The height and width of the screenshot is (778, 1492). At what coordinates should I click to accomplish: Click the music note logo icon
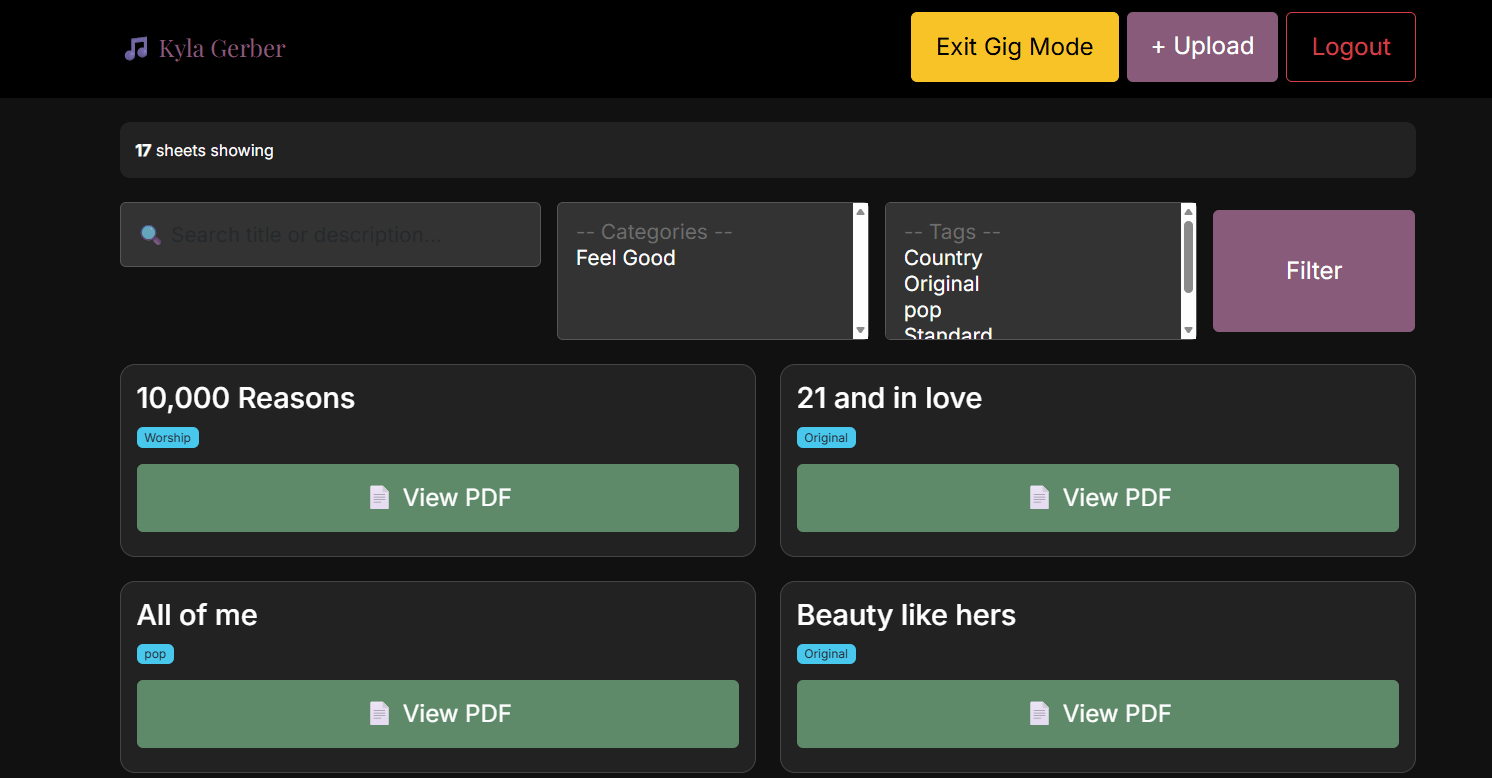tap(136, 48)
